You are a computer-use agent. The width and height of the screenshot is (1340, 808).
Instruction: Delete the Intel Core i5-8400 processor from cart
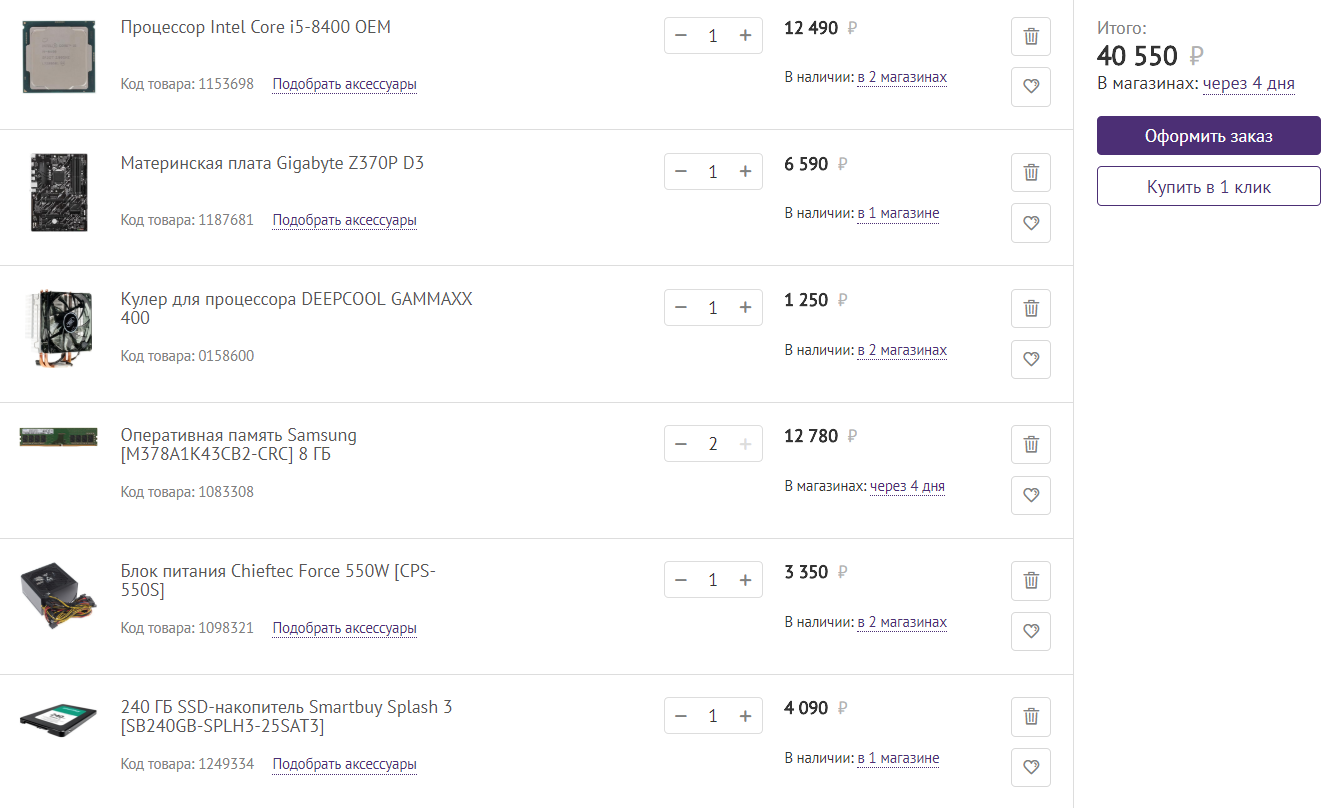coord(1031,37)
